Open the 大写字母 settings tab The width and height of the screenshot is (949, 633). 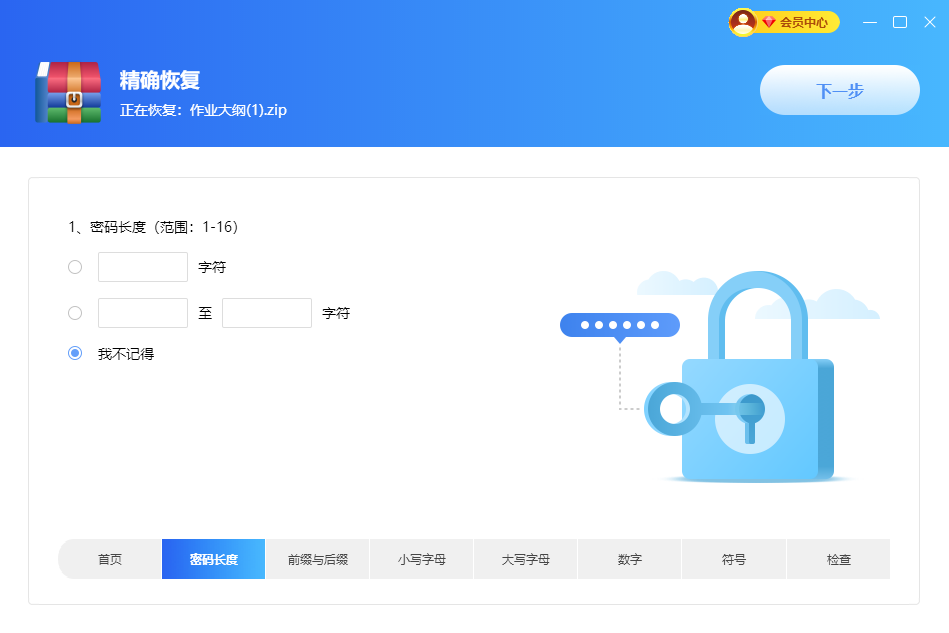coord(525,559)
